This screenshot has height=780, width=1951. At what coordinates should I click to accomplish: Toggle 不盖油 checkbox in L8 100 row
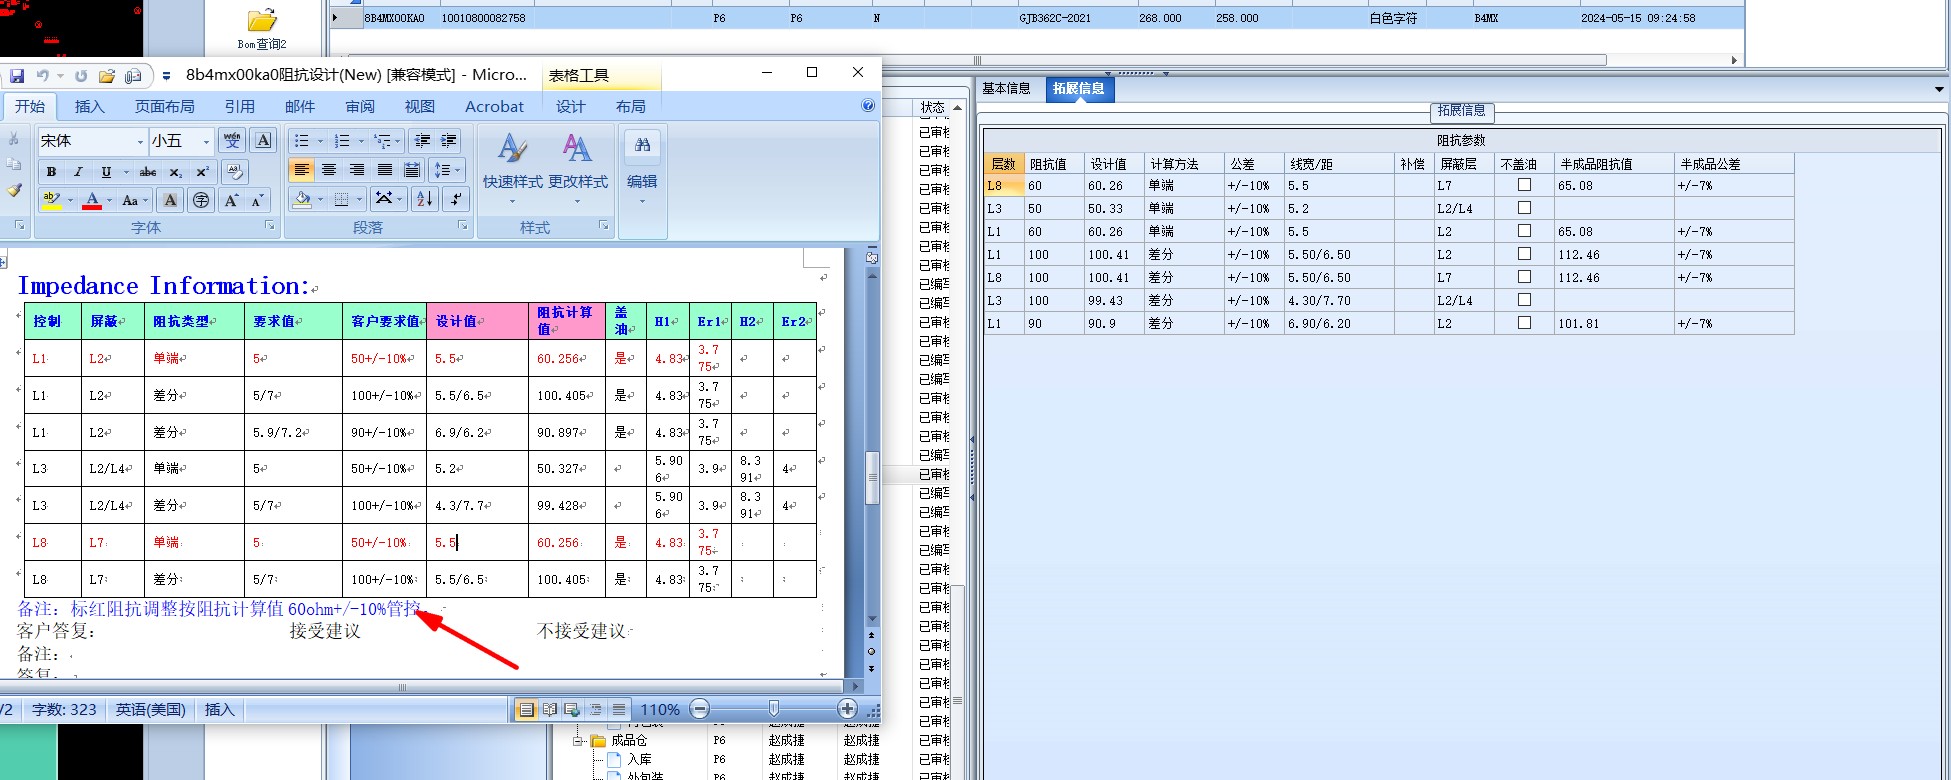tap(1524, 277)
